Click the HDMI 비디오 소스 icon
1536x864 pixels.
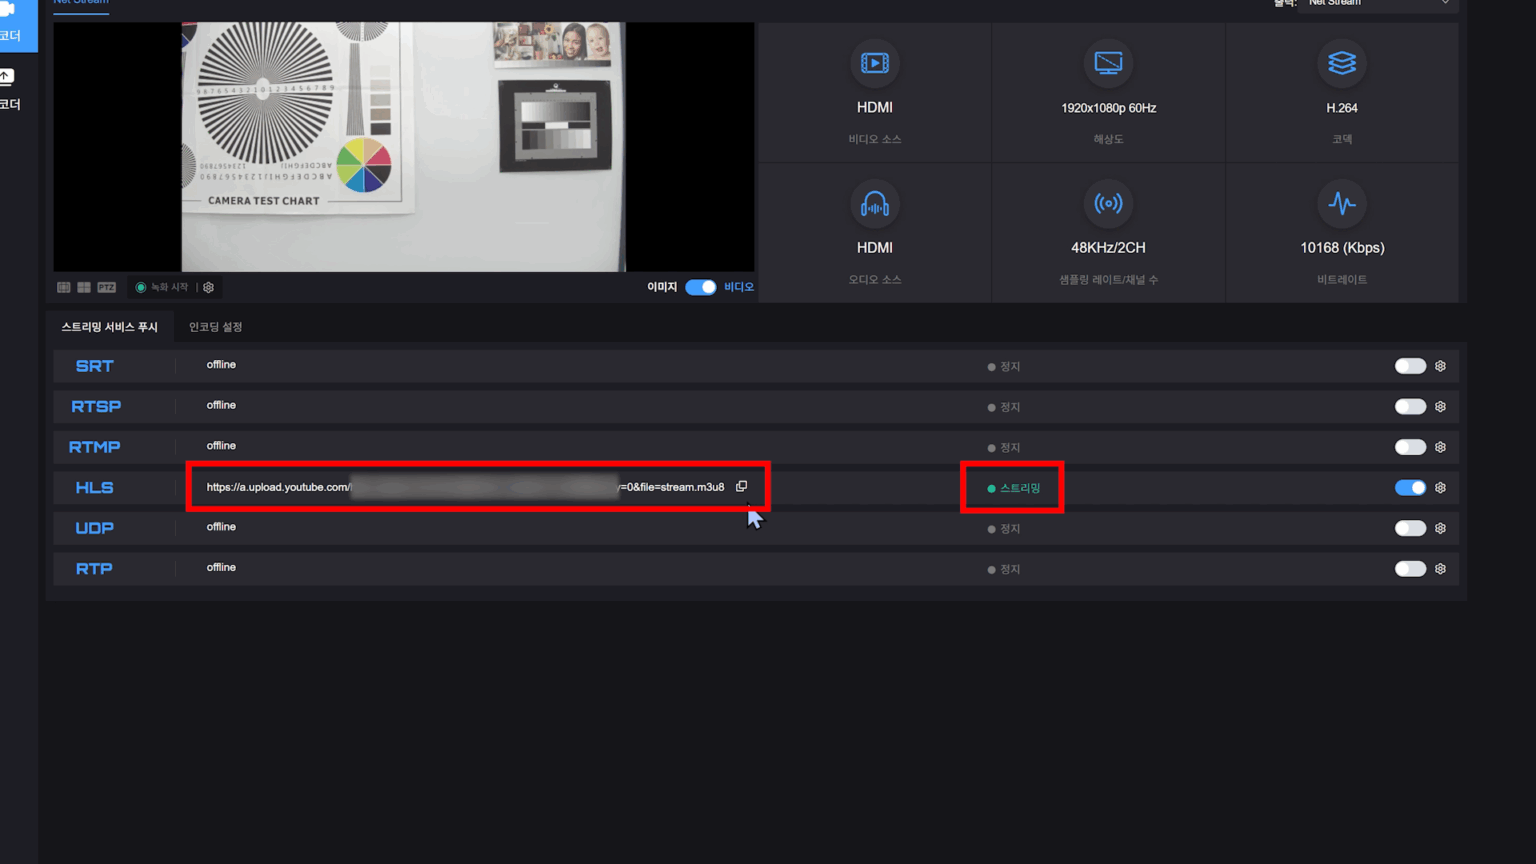[875, 63]
